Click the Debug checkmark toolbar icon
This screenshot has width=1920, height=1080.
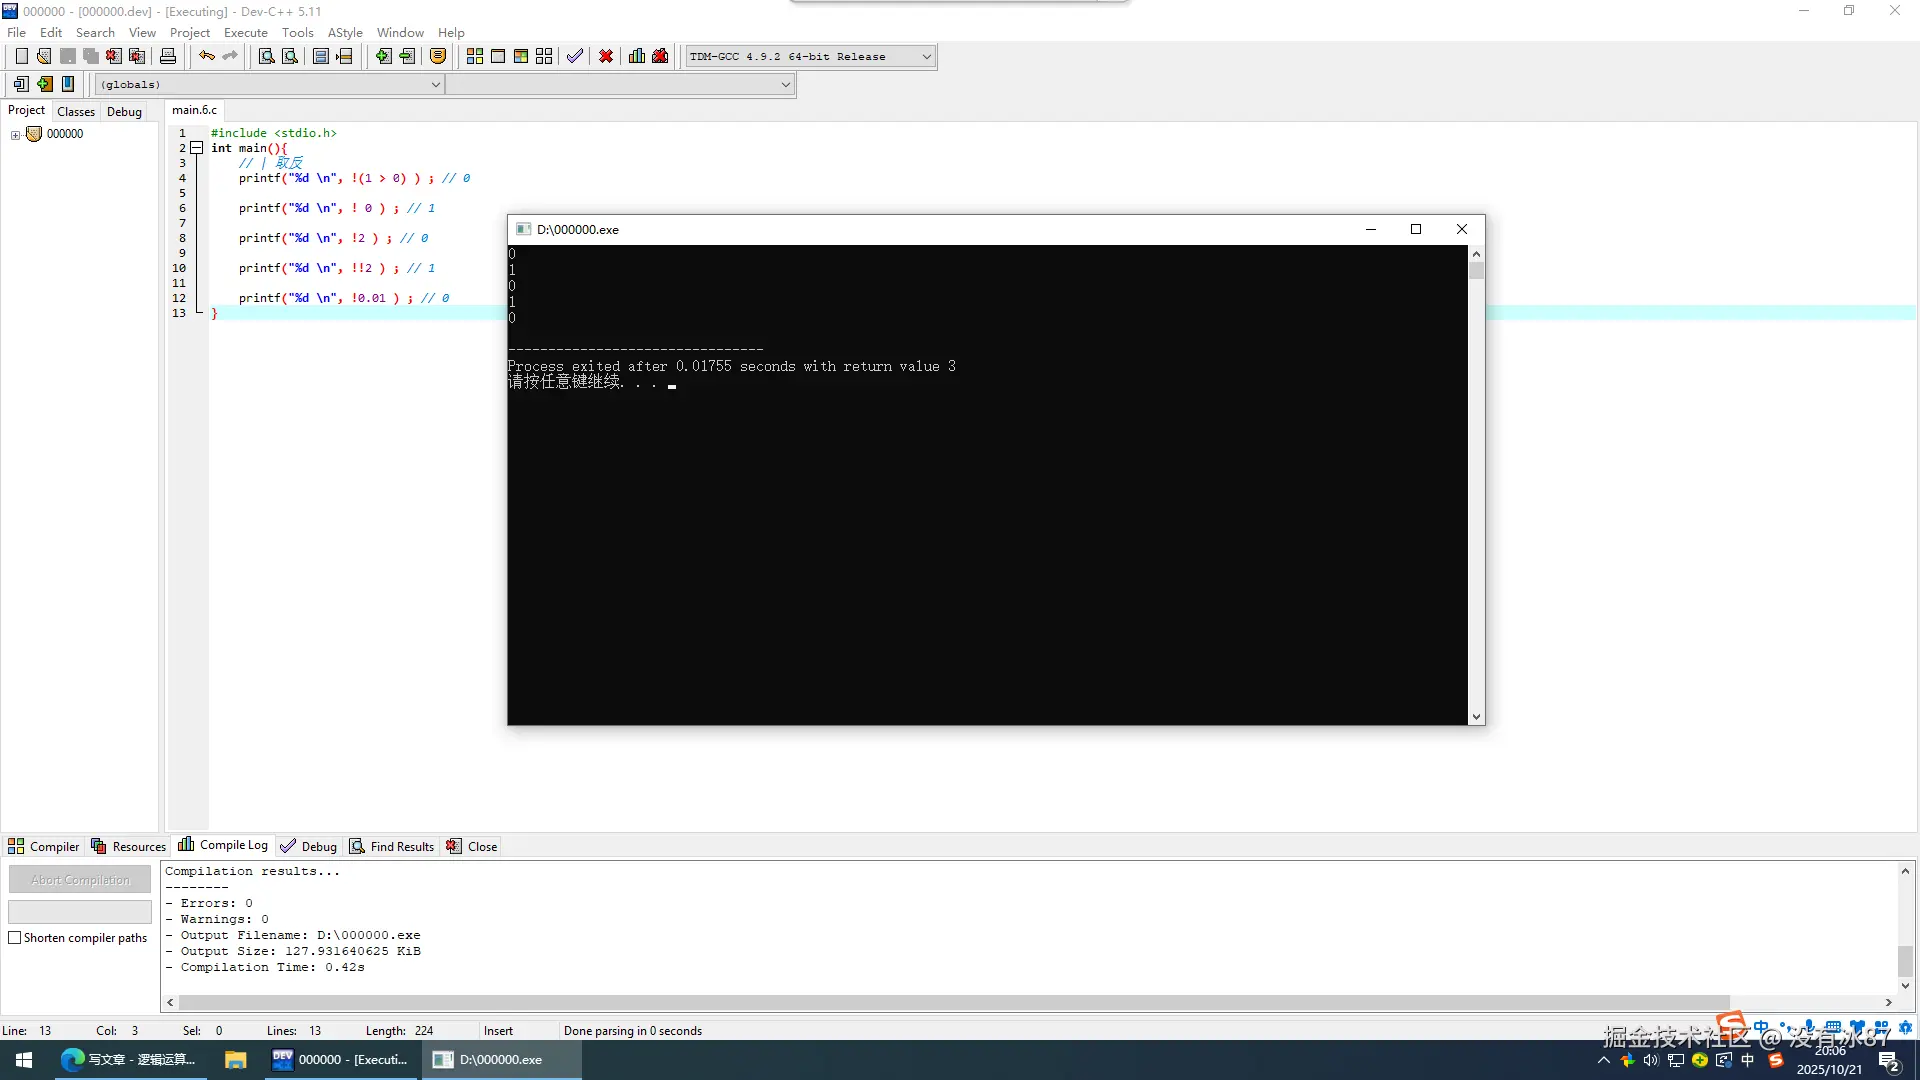click(x=575, y=57)
